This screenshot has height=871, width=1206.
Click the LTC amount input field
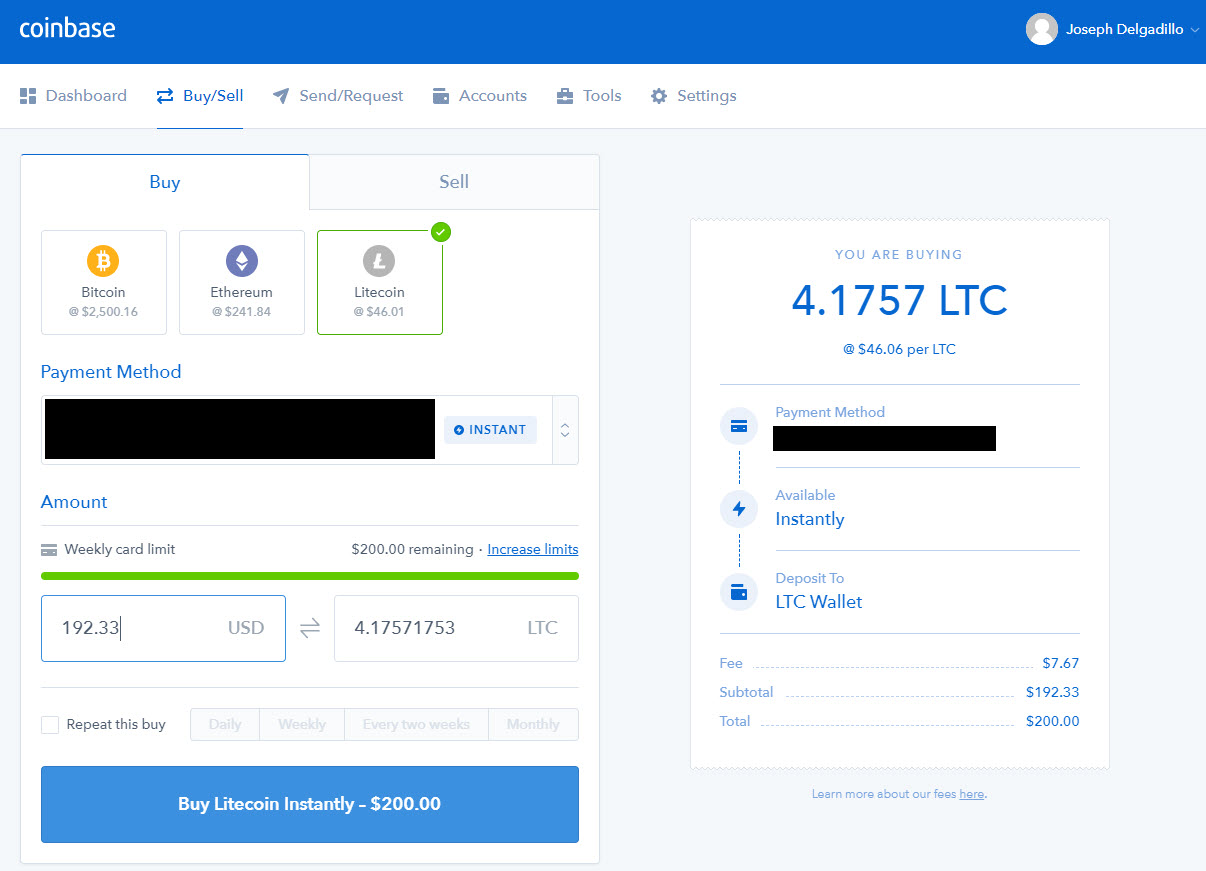[456, 628]
